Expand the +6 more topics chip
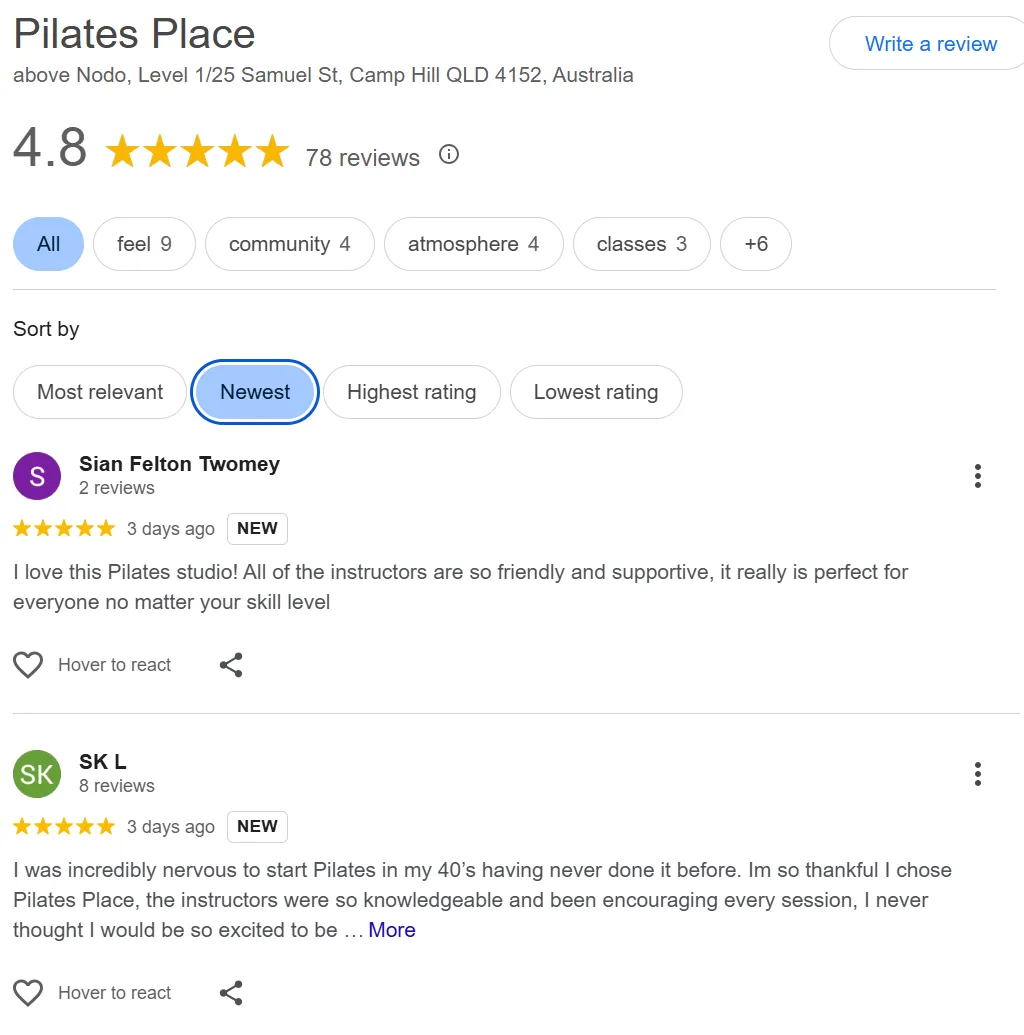The image size is (1024, 1035). pyautogui.click(x=756, y=244)
